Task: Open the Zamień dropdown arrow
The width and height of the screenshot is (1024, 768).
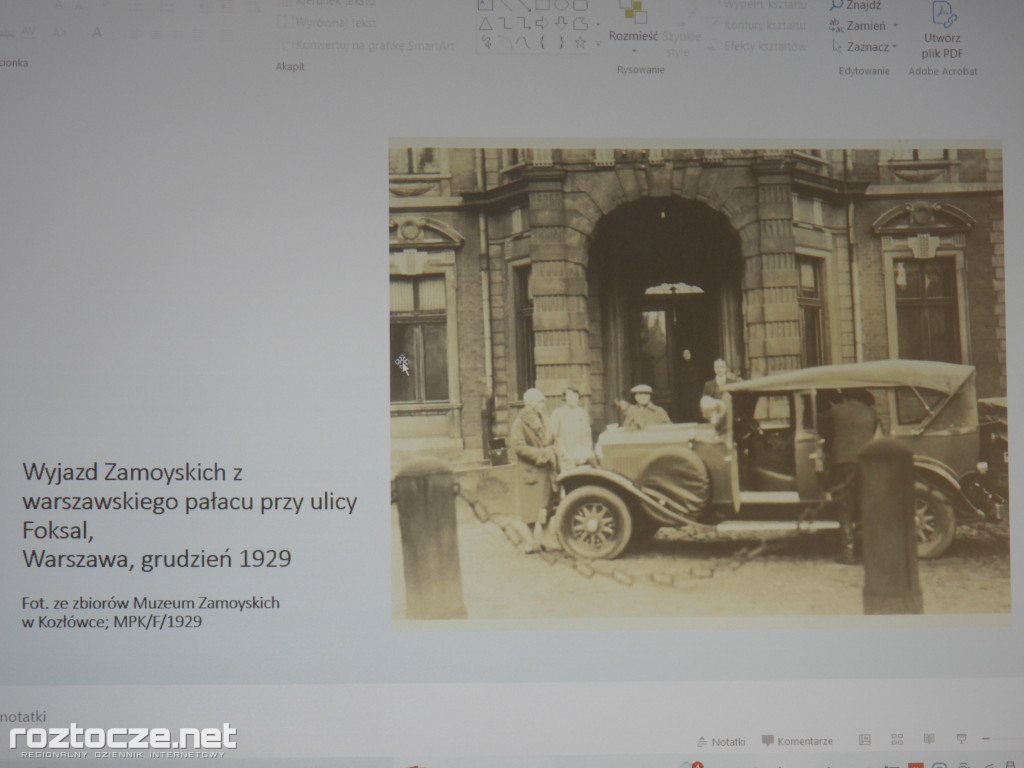Action: [895, 25]
